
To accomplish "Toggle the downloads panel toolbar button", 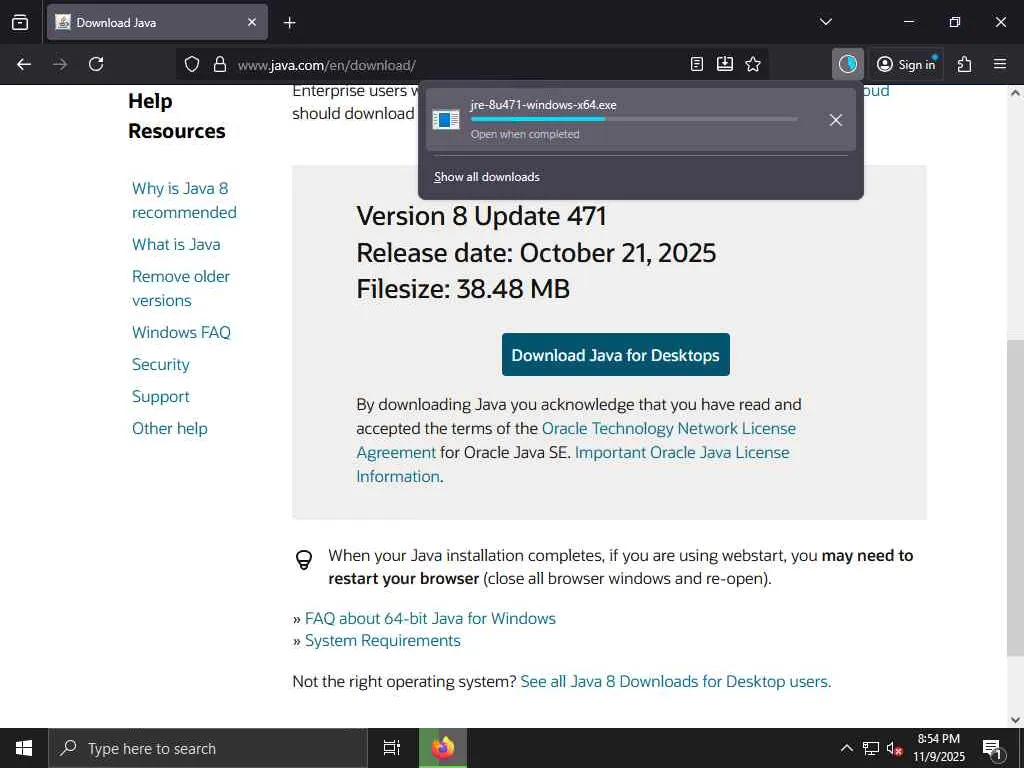I will point(848,64).
